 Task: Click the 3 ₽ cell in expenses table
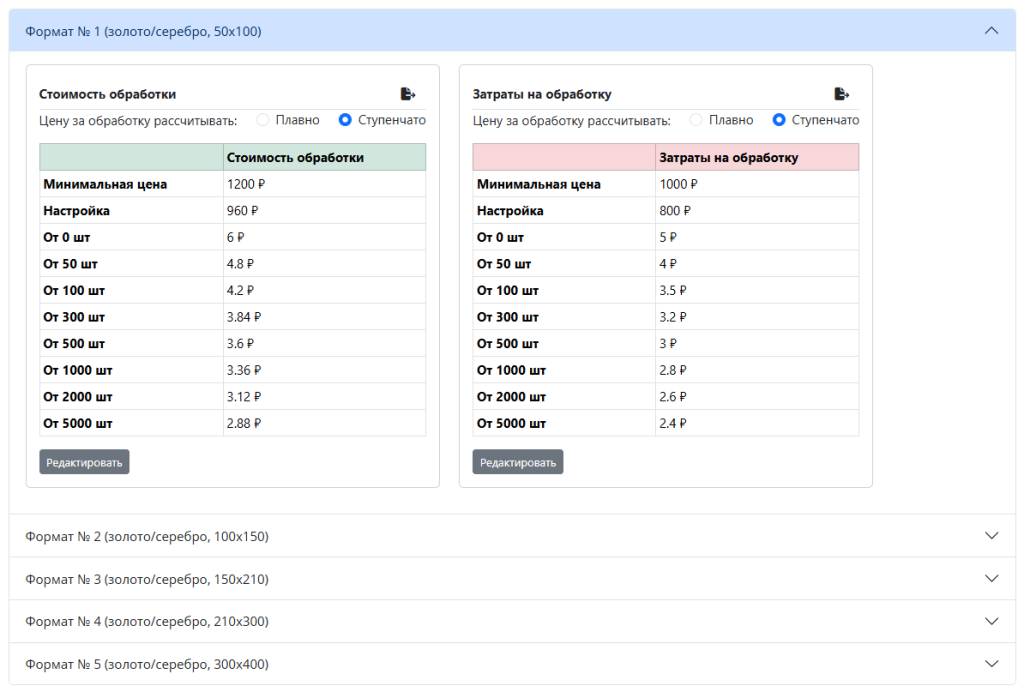click(x=757, y=343)
